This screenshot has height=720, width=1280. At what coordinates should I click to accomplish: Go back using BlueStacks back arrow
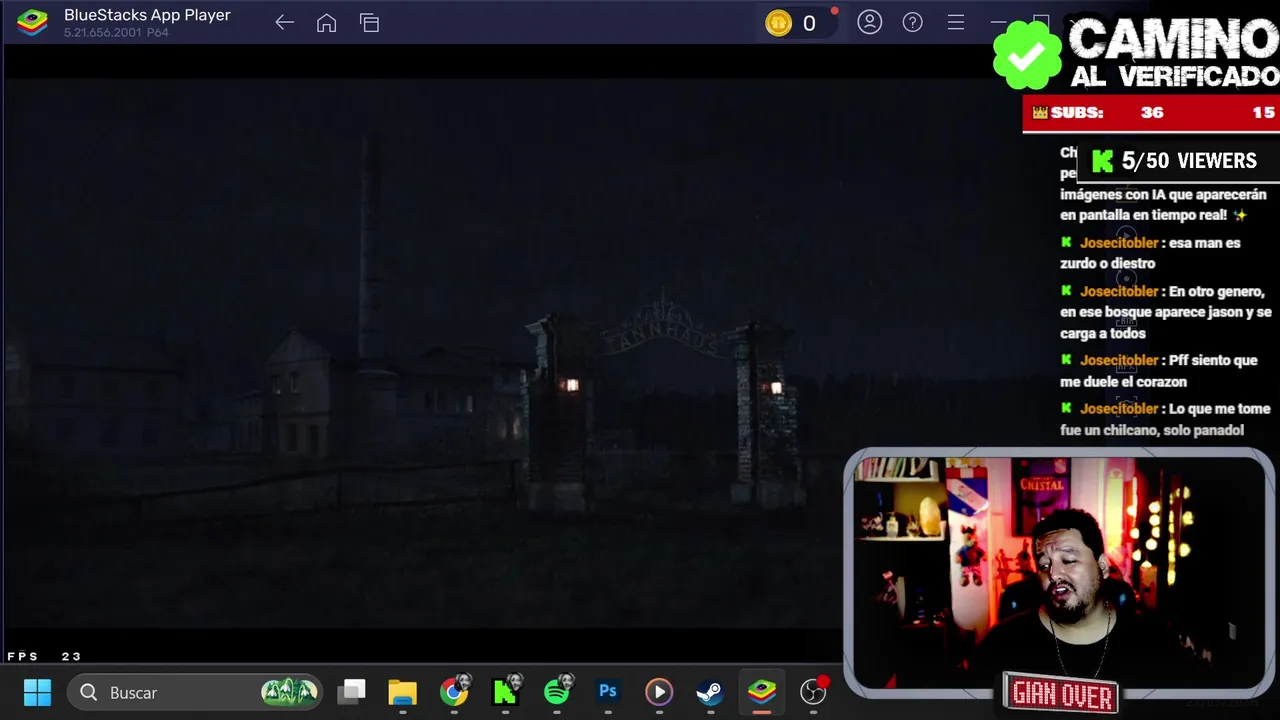tap(284, 23)
